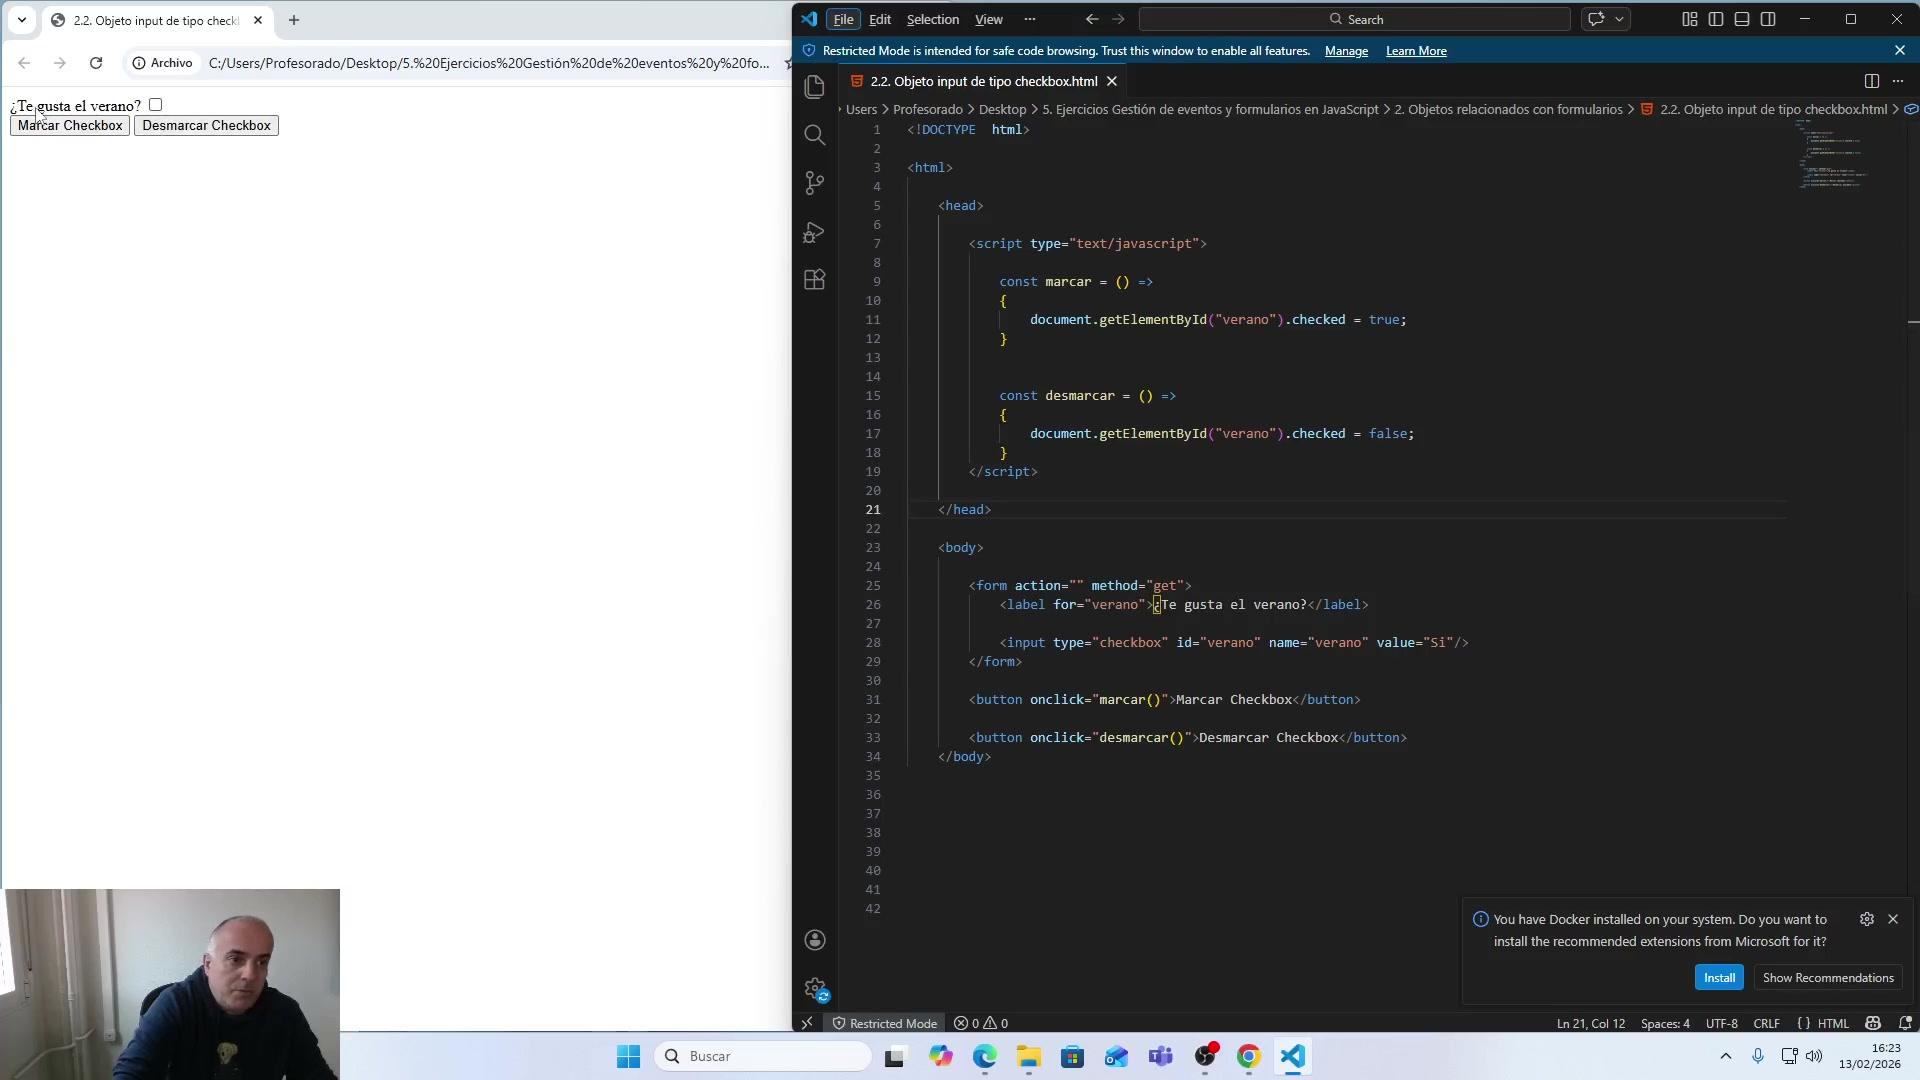Open editor More Actions ellipsis

pyautogui.click(x=1898, y=81)
